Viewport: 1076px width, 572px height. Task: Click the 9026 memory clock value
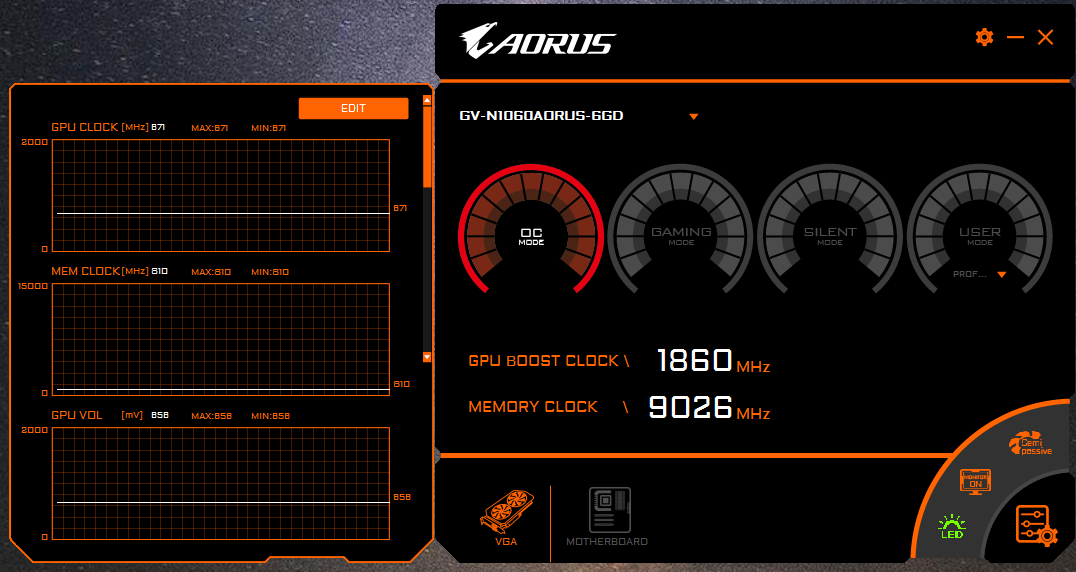tap(690, 407)
